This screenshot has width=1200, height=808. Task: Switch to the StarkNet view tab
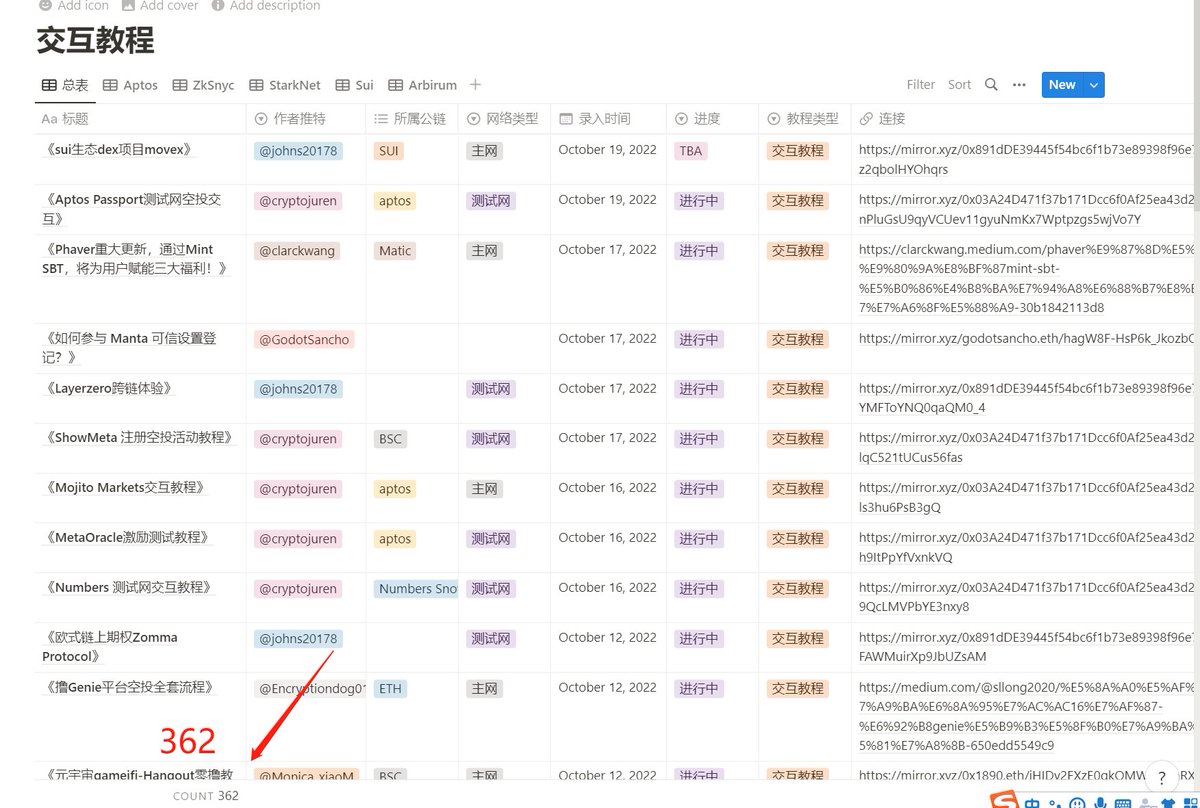285,85
